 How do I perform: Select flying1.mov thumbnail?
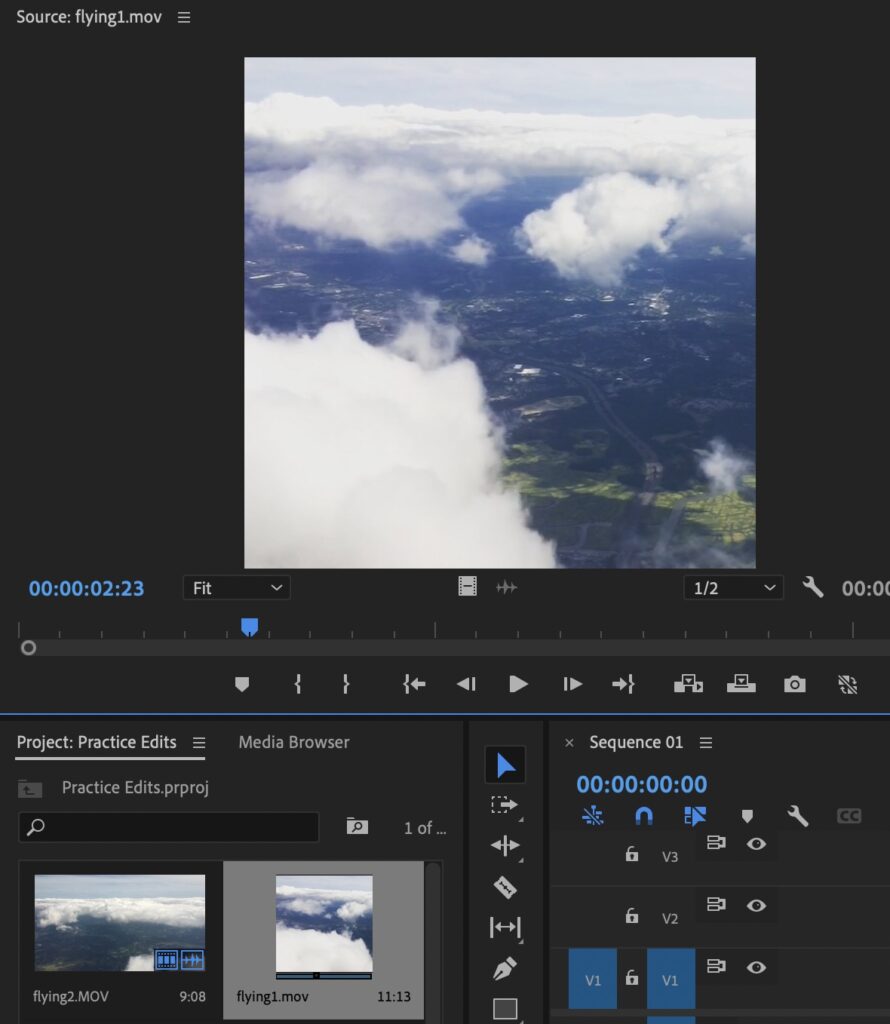(324, 923)
